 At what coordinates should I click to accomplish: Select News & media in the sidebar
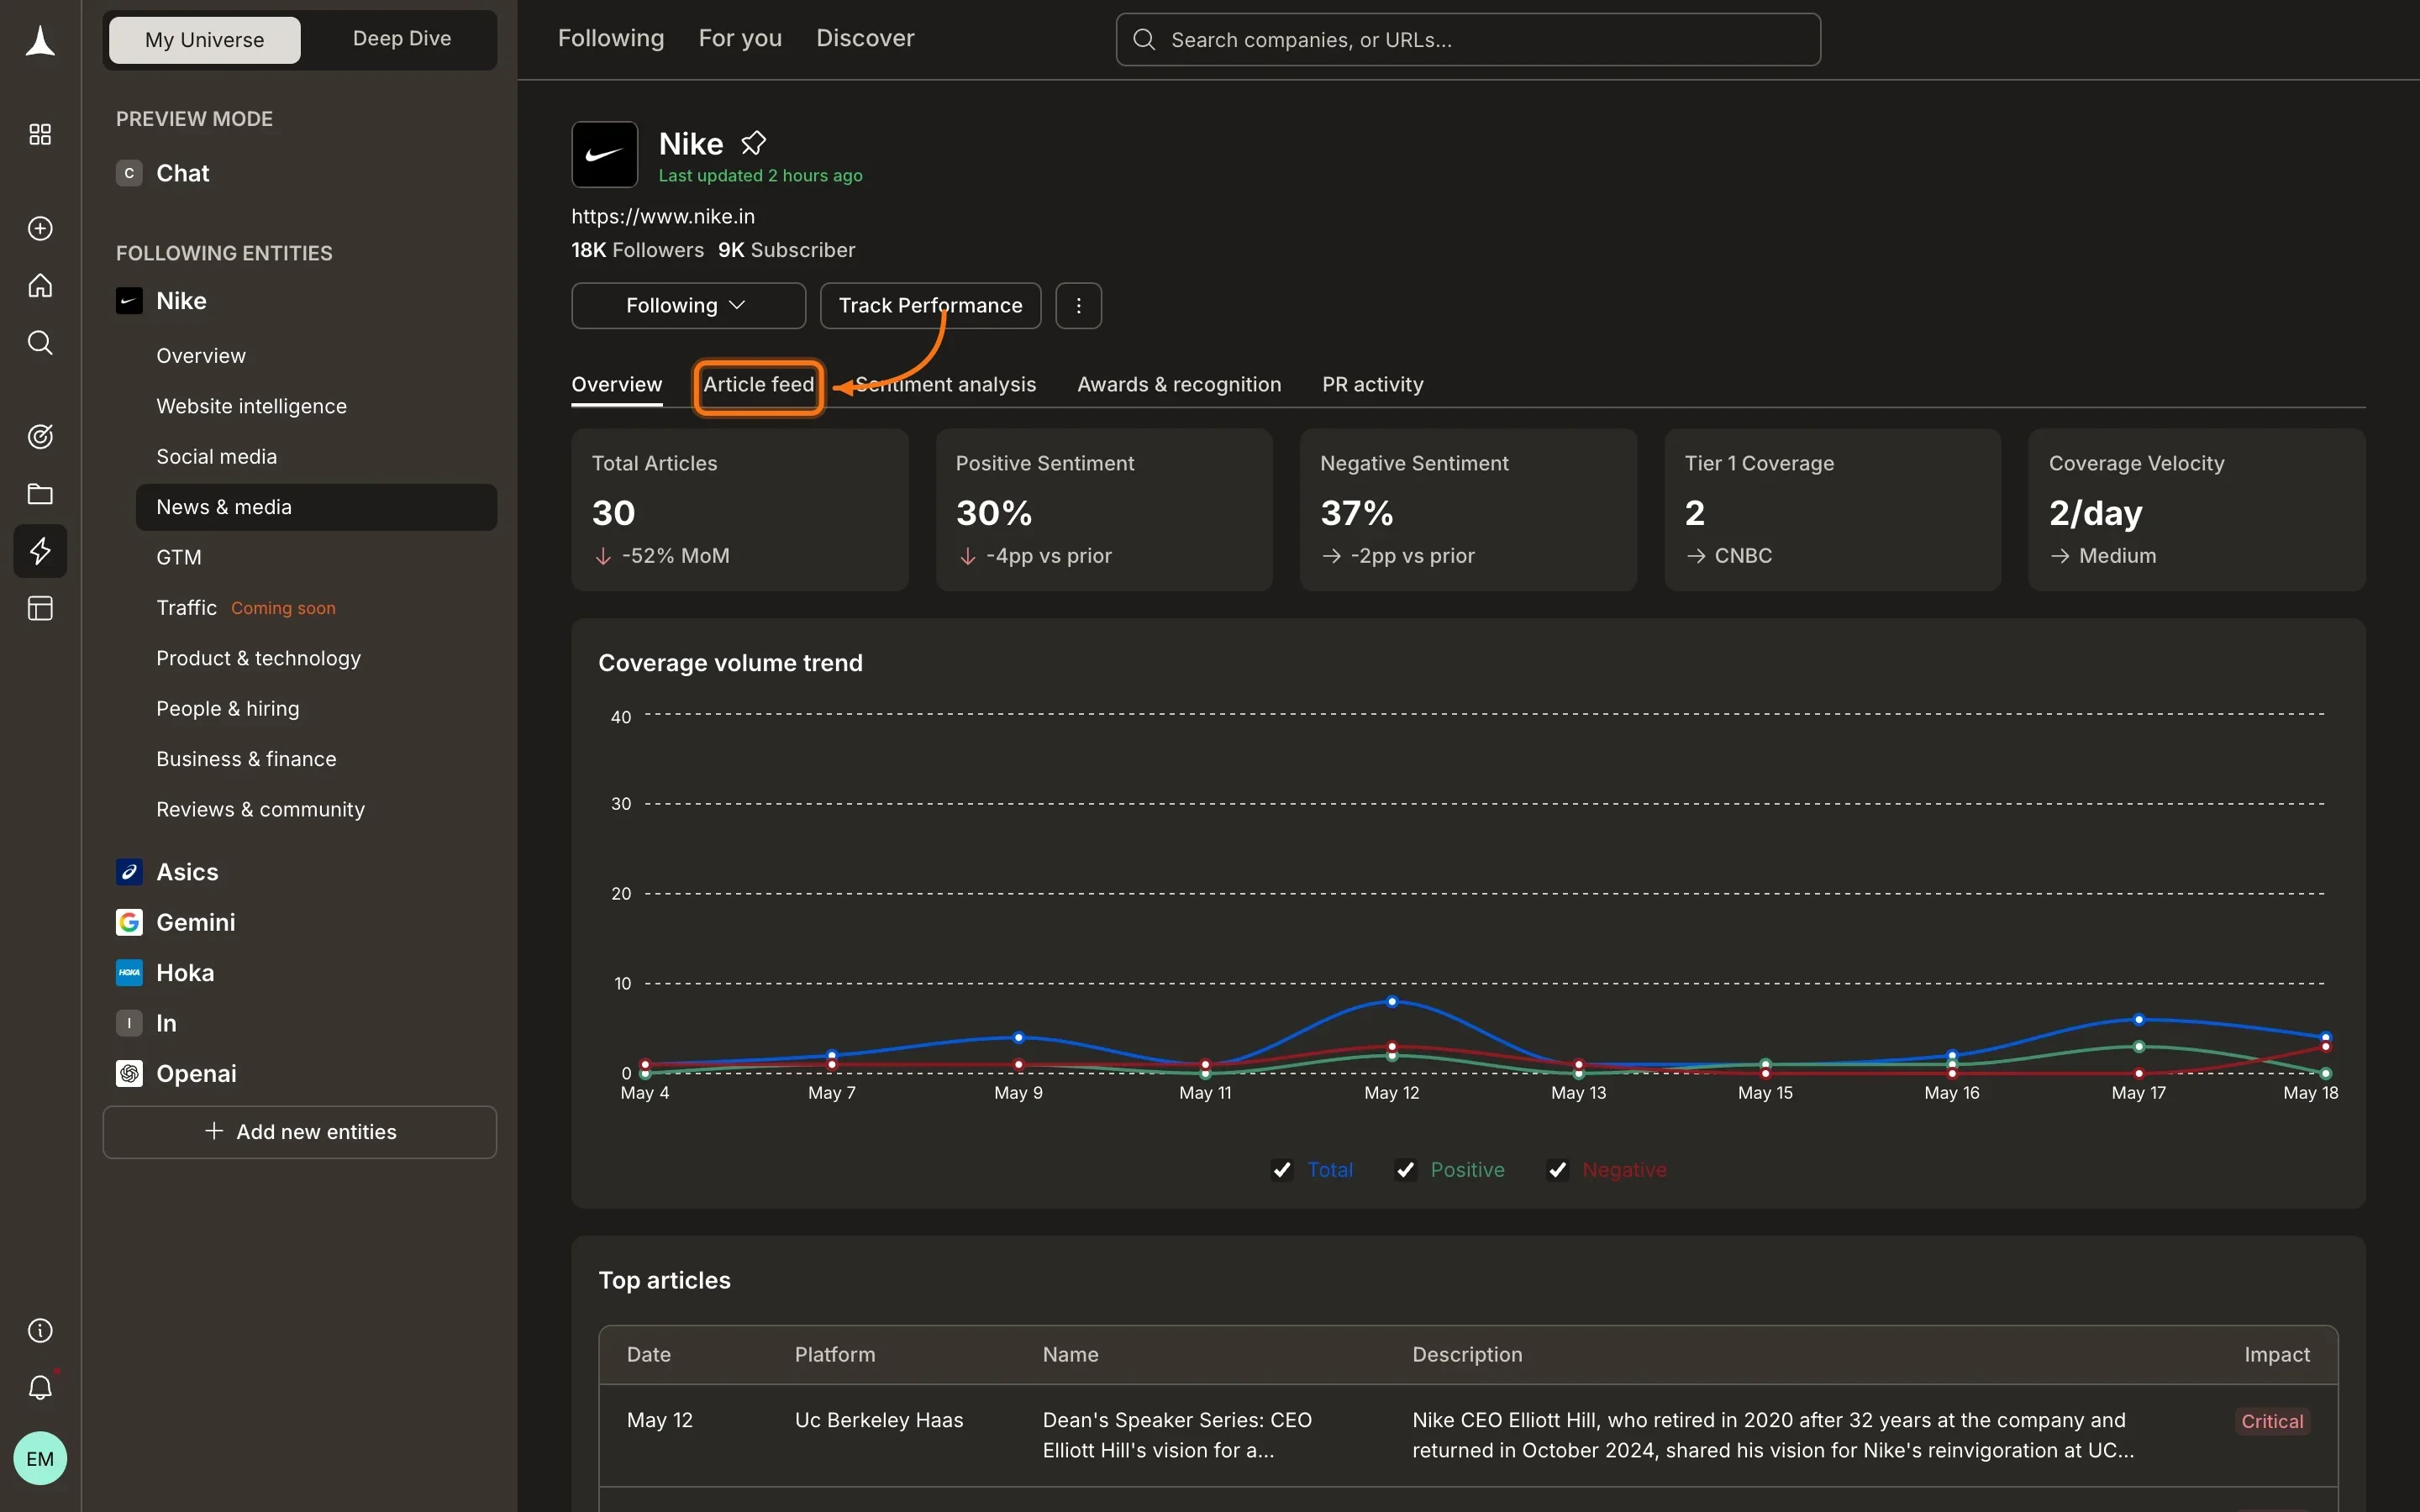click(x=316, y=507)
